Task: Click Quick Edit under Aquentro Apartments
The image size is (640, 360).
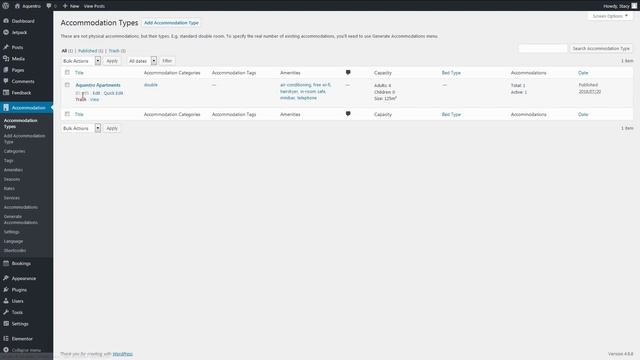Action: 113,93
